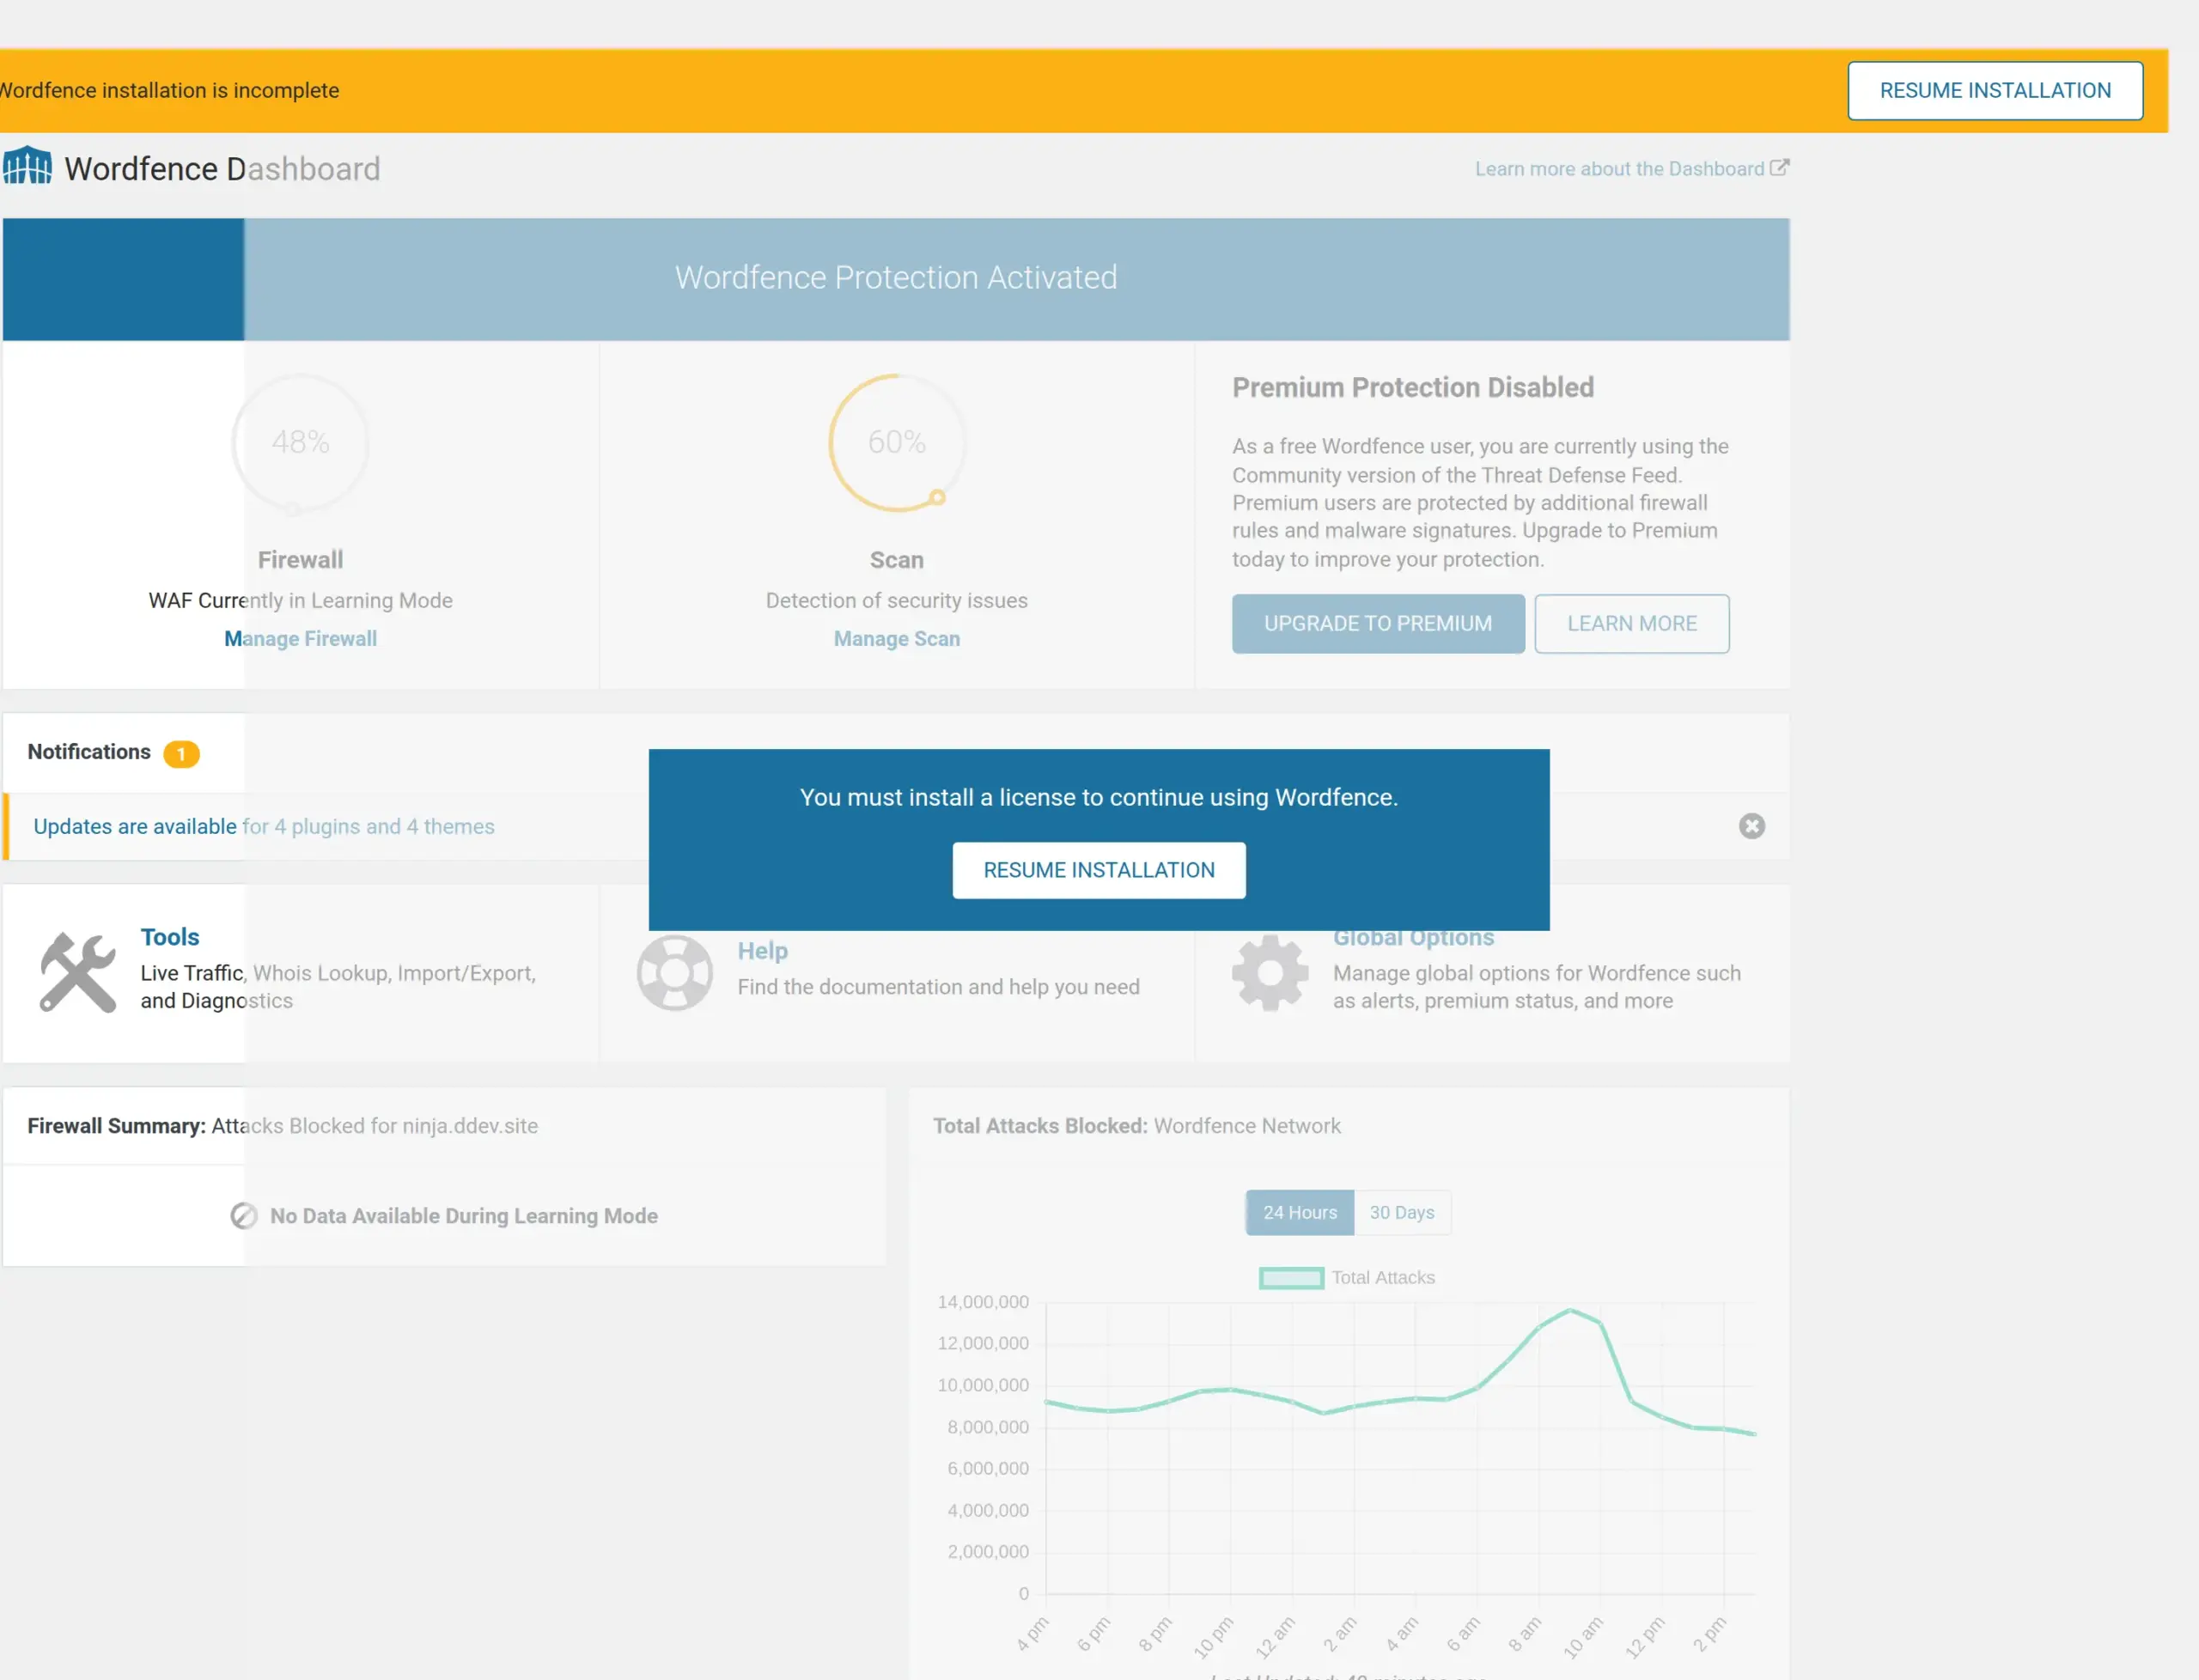Click 'No Data Available During Learning Mode' text
Viewport: 2199px width, 1680px height.
(464, 1216)
